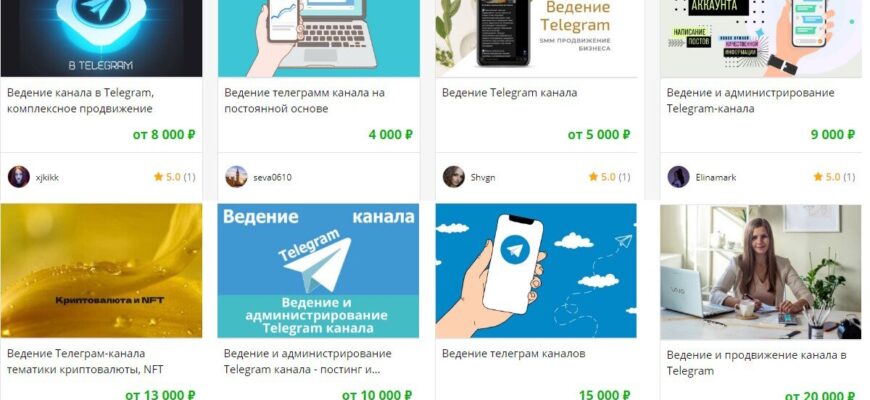Open listing 'Ведение канала в Telegram, комплексное продвижение'
The width and height of the screenshot is (870, 400).
(80, 100)
